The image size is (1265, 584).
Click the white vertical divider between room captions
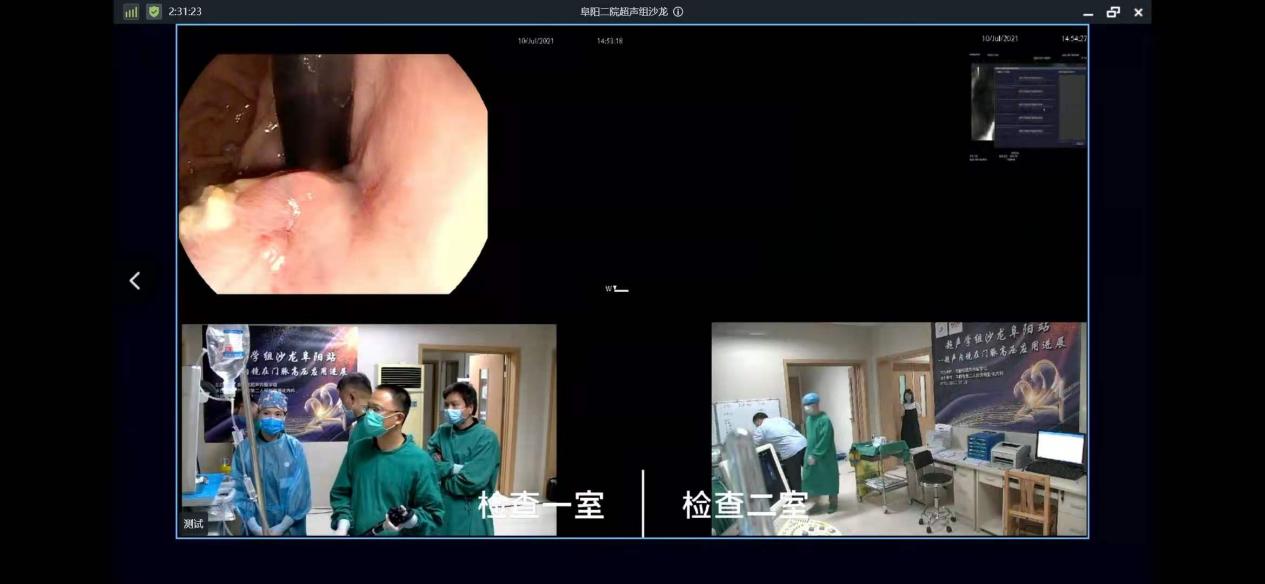coord(643,503)
